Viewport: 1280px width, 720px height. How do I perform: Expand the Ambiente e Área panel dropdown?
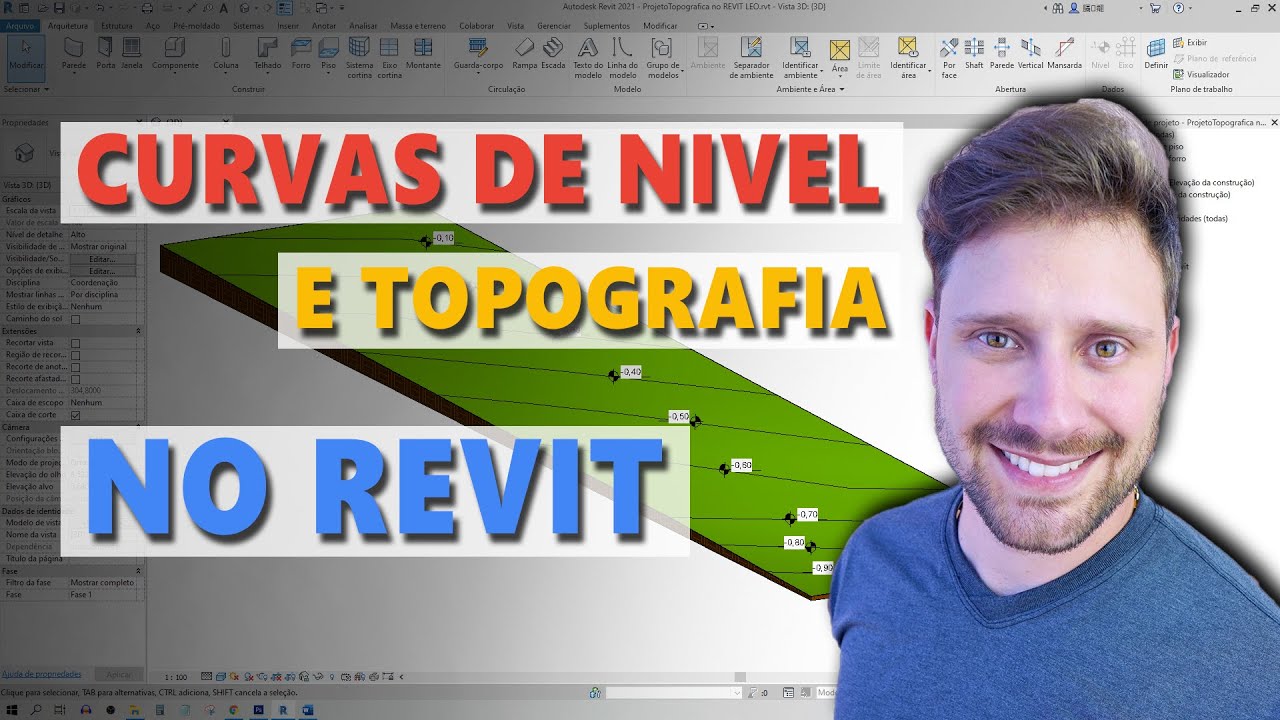[810, 89]
